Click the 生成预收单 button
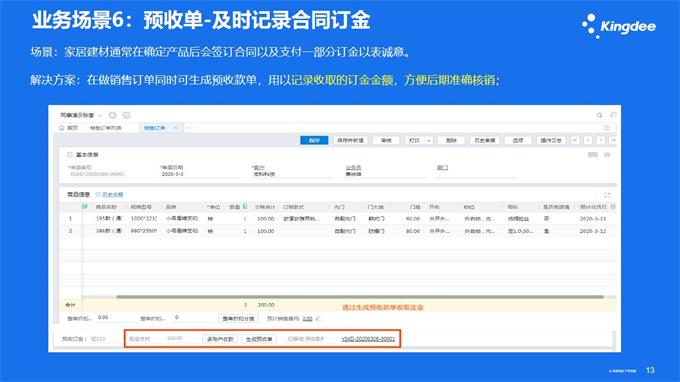 [259, 339]
